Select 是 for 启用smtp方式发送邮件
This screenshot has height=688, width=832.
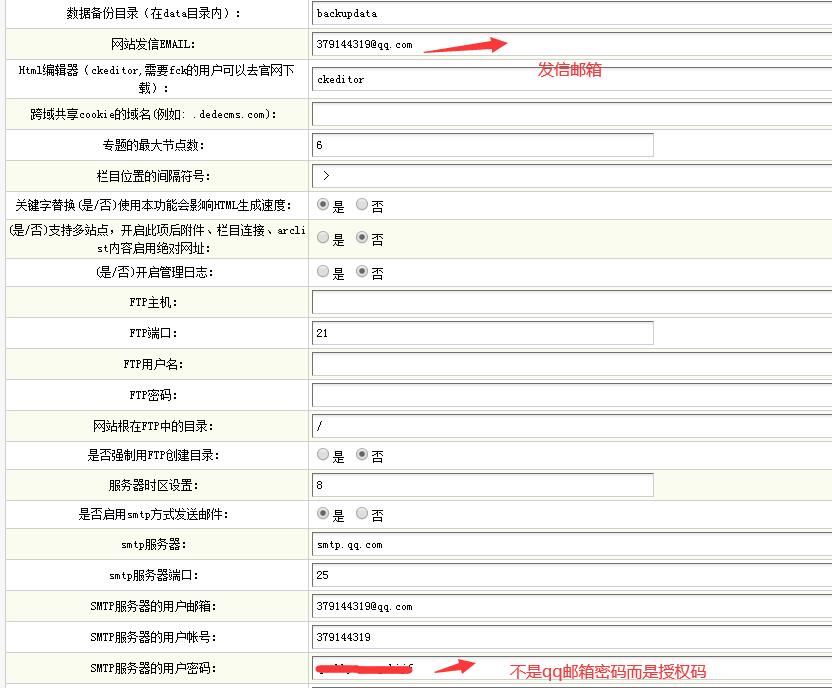(x=322, y=514)
